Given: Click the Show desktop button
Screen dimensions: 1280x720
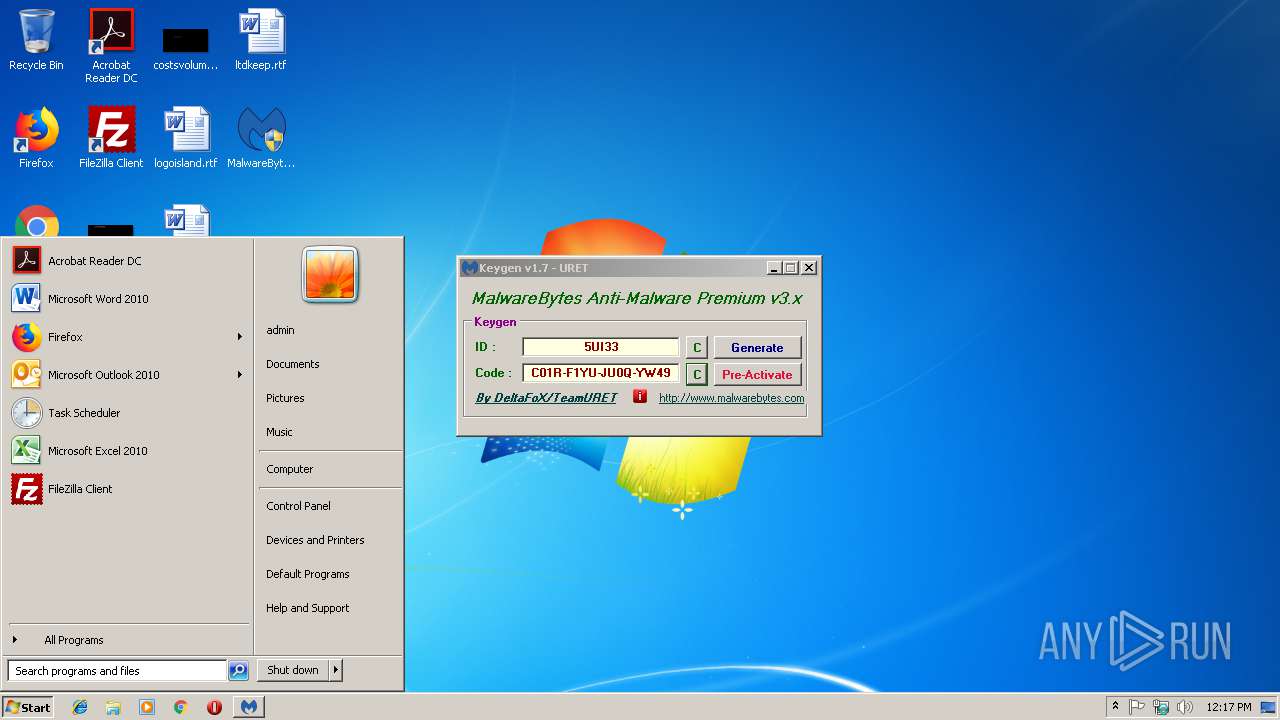Looking at the screenshot, I should point(1270,707).
